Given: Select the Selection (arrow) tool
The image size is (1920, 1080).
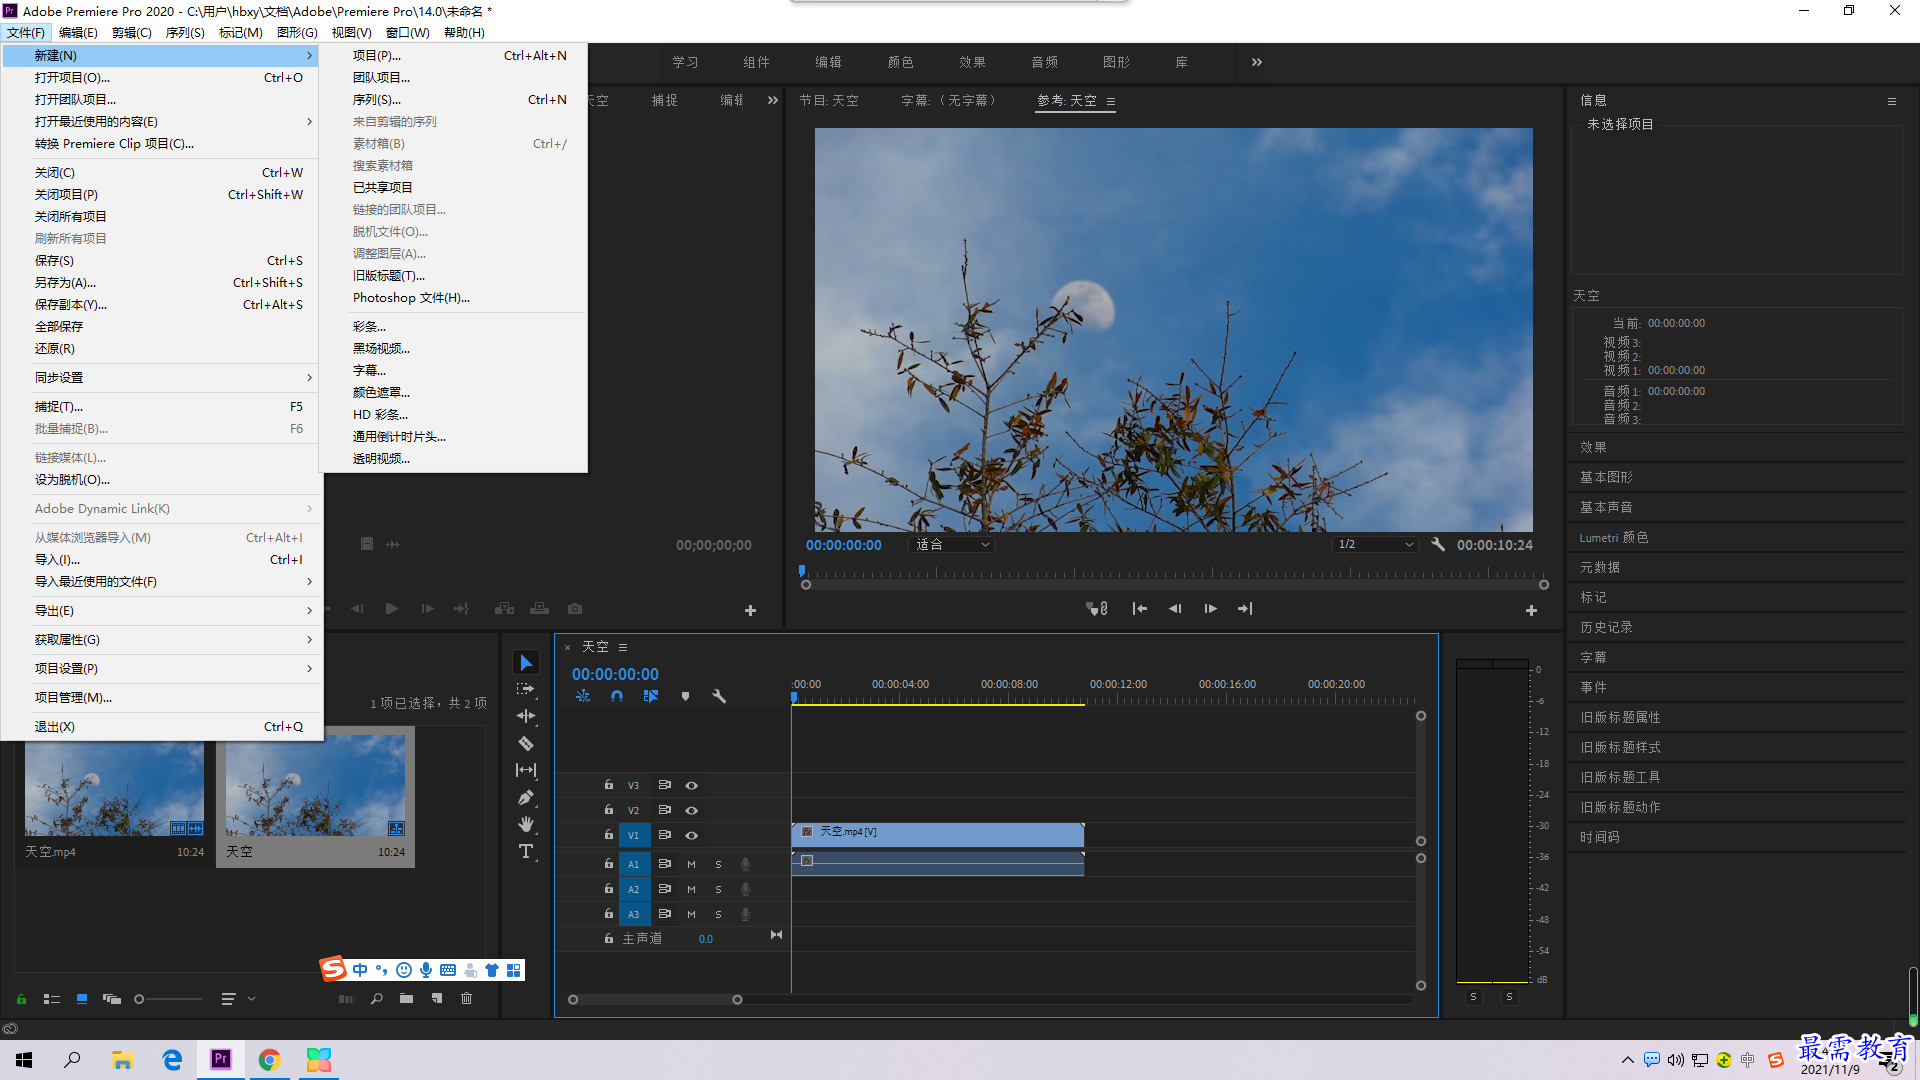Looking at the screenshot, I should [x=526, y=663].
